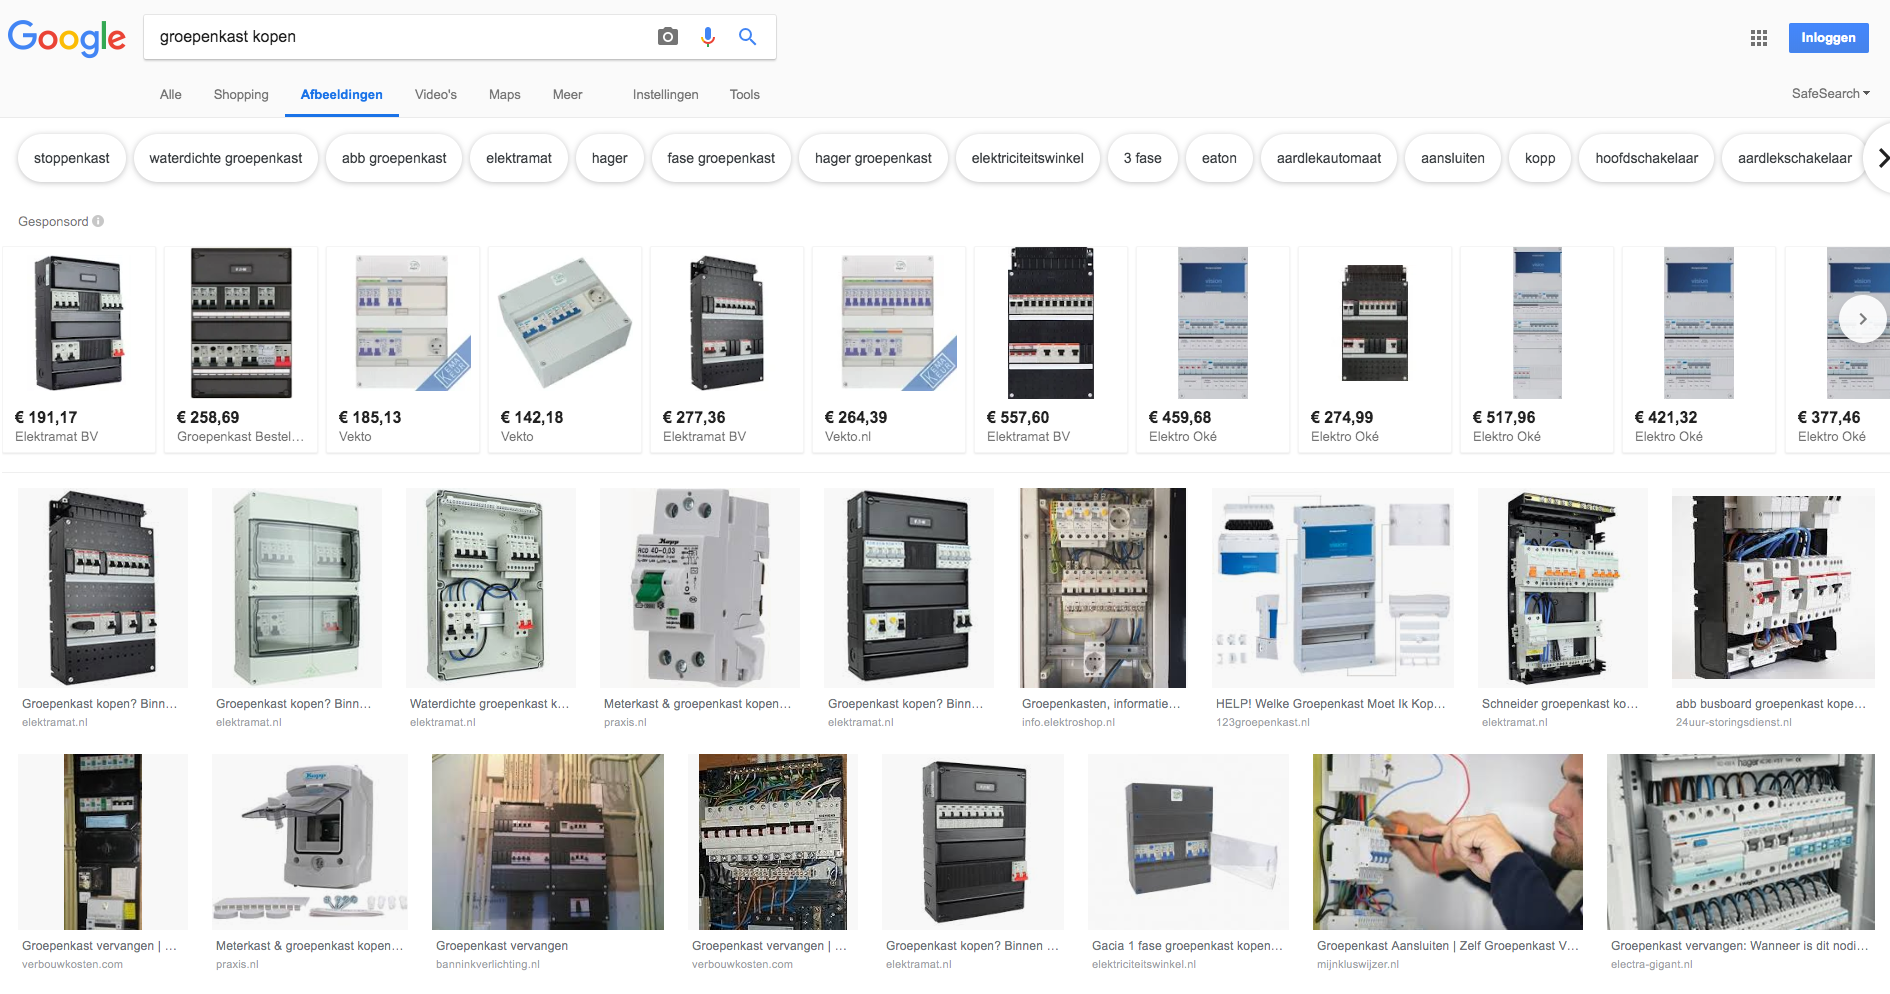
Task: Open the SafeSearch dropdown
Action: pyautogui.click(x=1830, y=93)
